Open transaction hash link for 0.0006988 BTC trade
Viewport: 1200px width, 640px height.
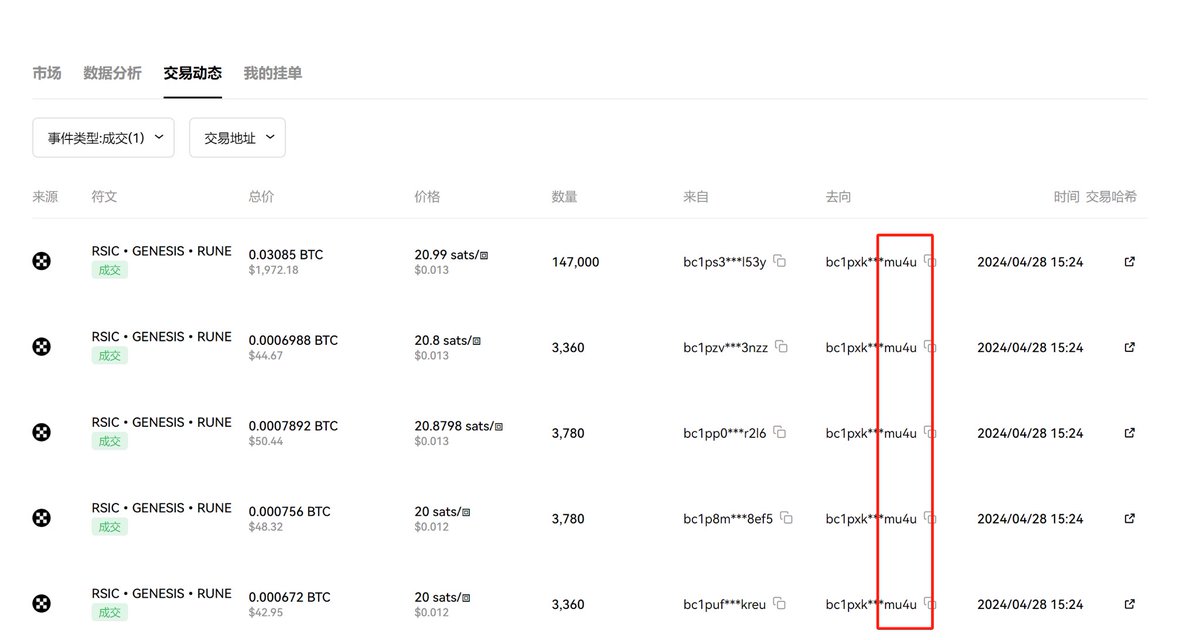[x=1130, y=347]
